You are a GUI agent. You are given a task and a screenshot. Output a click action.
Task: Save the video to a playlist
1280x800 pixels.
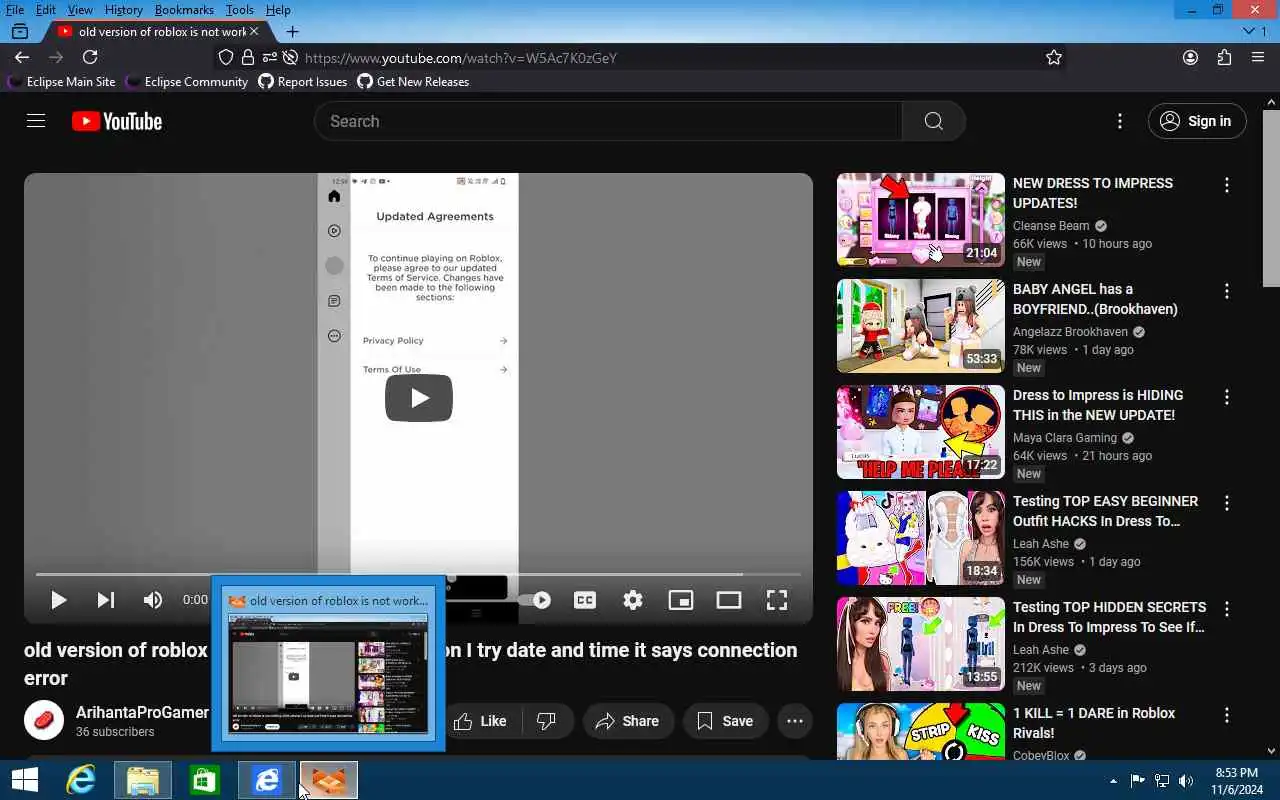click(724, 721)
